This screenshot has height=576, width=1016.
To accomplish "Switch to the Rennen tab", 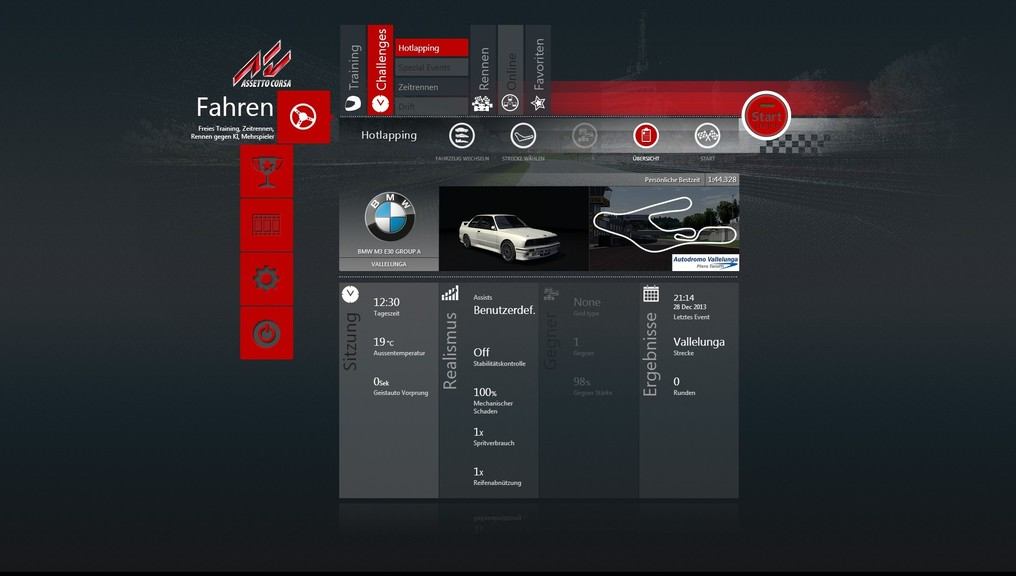I will [483, 70].
